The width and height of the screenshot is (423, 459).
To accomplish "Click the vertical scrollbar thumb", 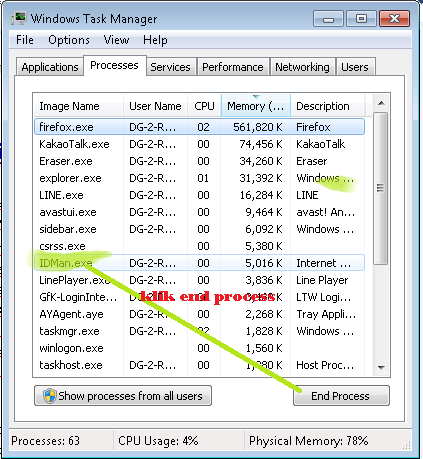I will point(380,188).
